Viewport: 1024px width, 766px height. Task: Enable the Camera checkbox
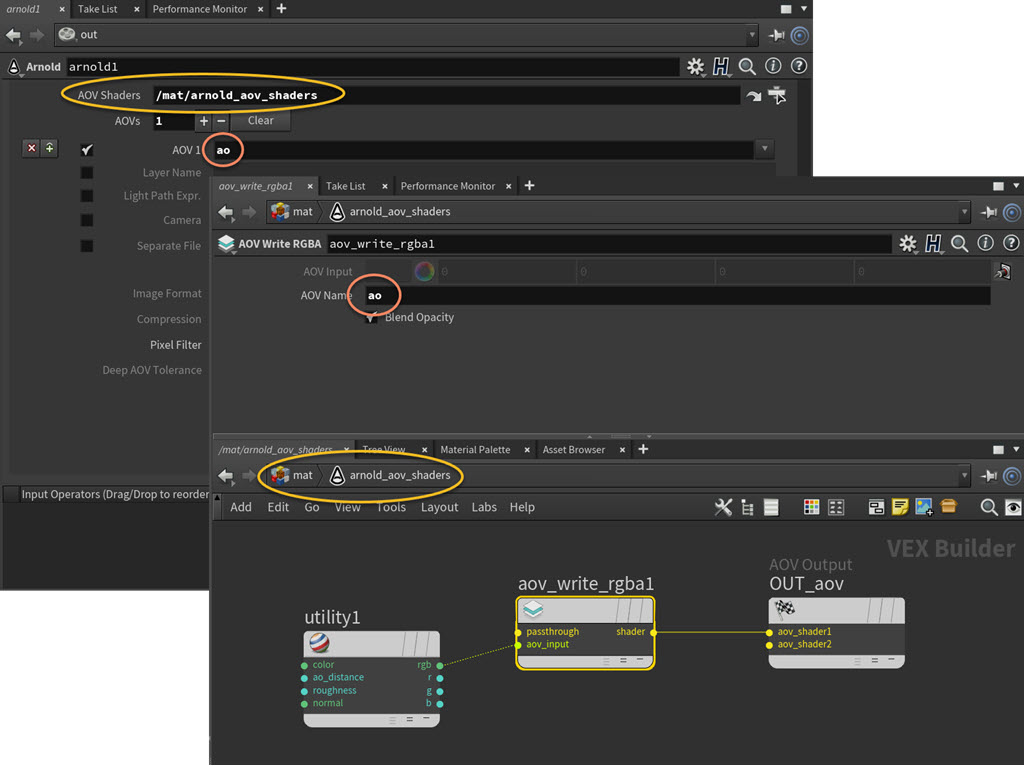click(86, 220)
